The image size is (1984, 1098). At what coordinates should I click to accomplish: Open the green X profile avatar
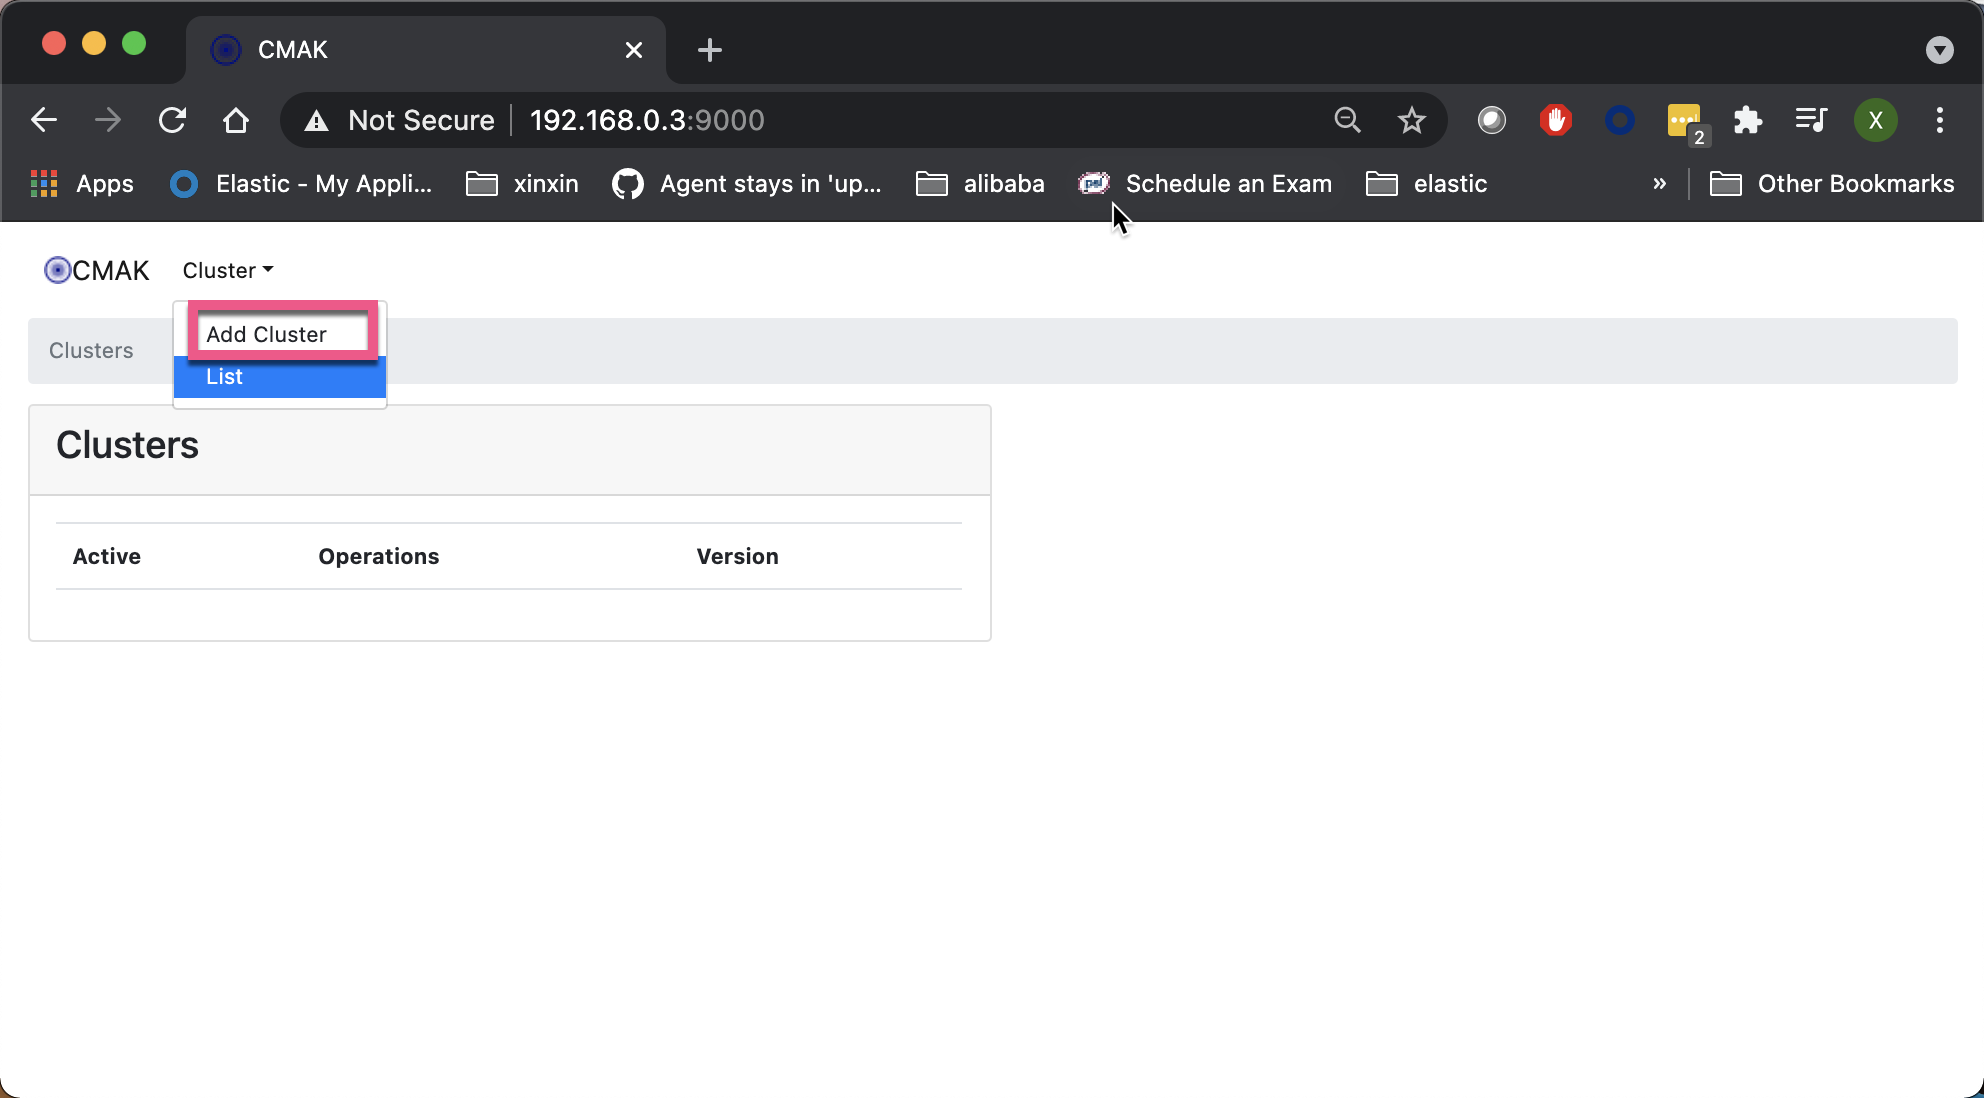(1875, 121)
